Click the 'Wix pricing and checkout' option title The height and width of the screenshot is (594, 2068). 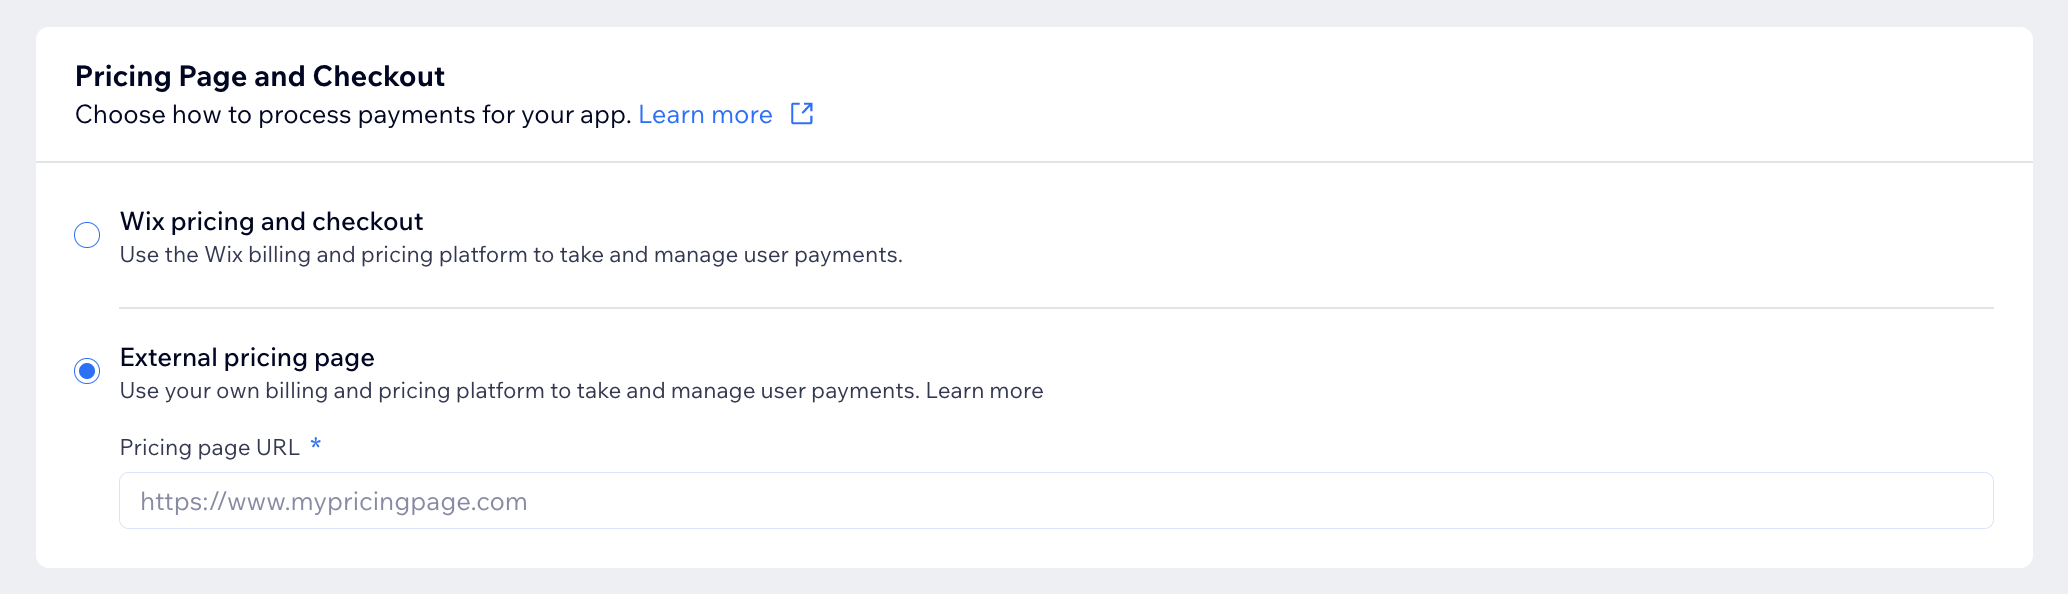coord(271,221)
